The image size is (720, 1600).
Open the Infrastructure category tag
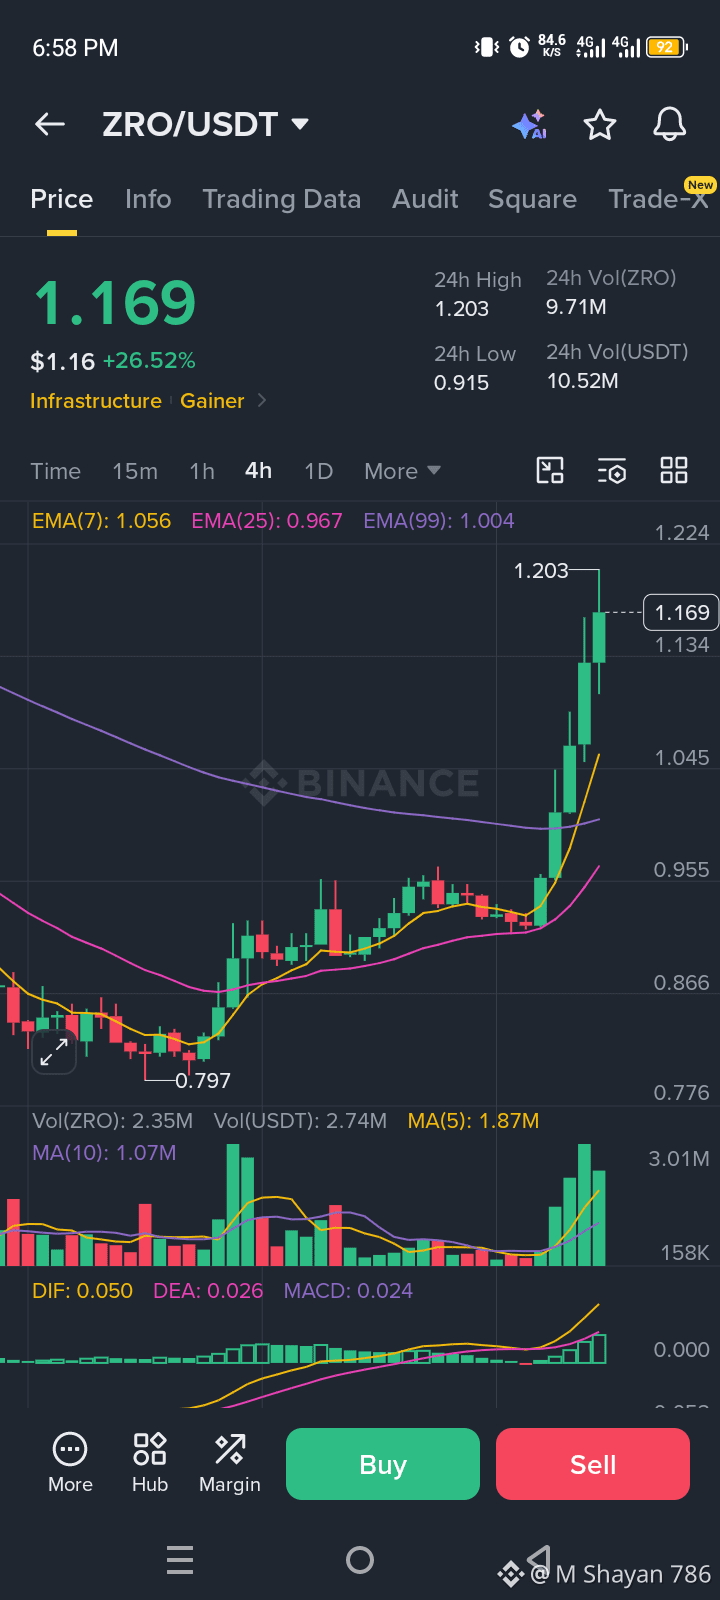(96, 401)
